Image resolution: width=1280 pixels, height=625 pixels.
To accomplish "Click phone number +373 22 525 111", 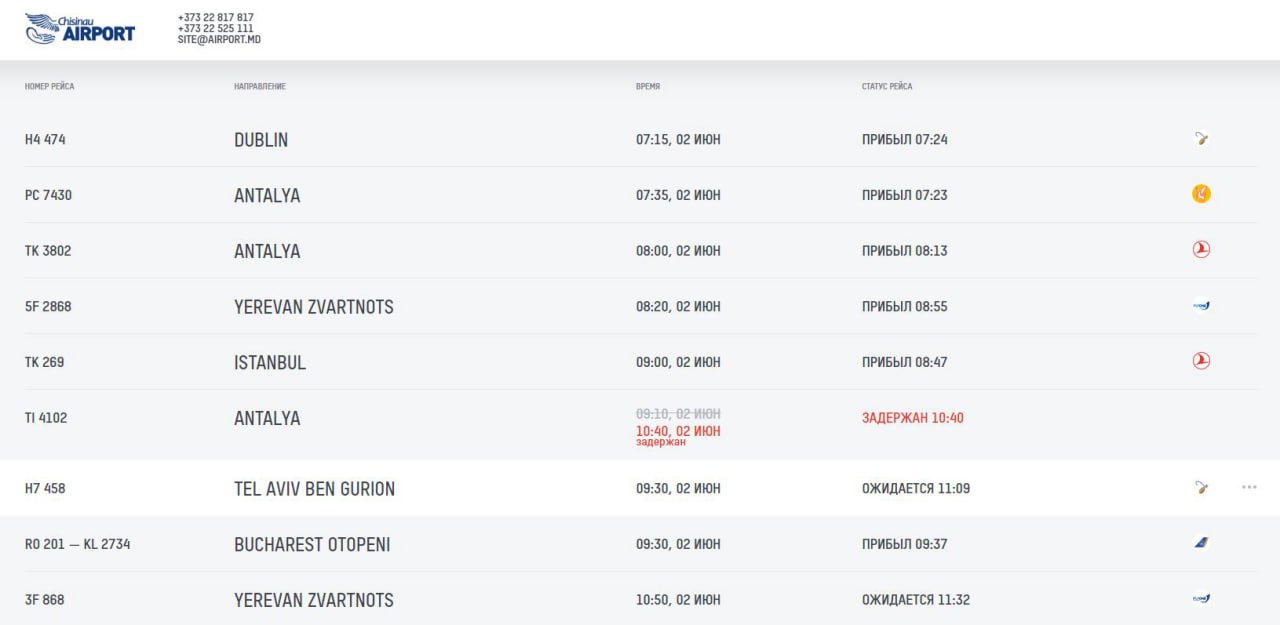I will tap(215, 29).
